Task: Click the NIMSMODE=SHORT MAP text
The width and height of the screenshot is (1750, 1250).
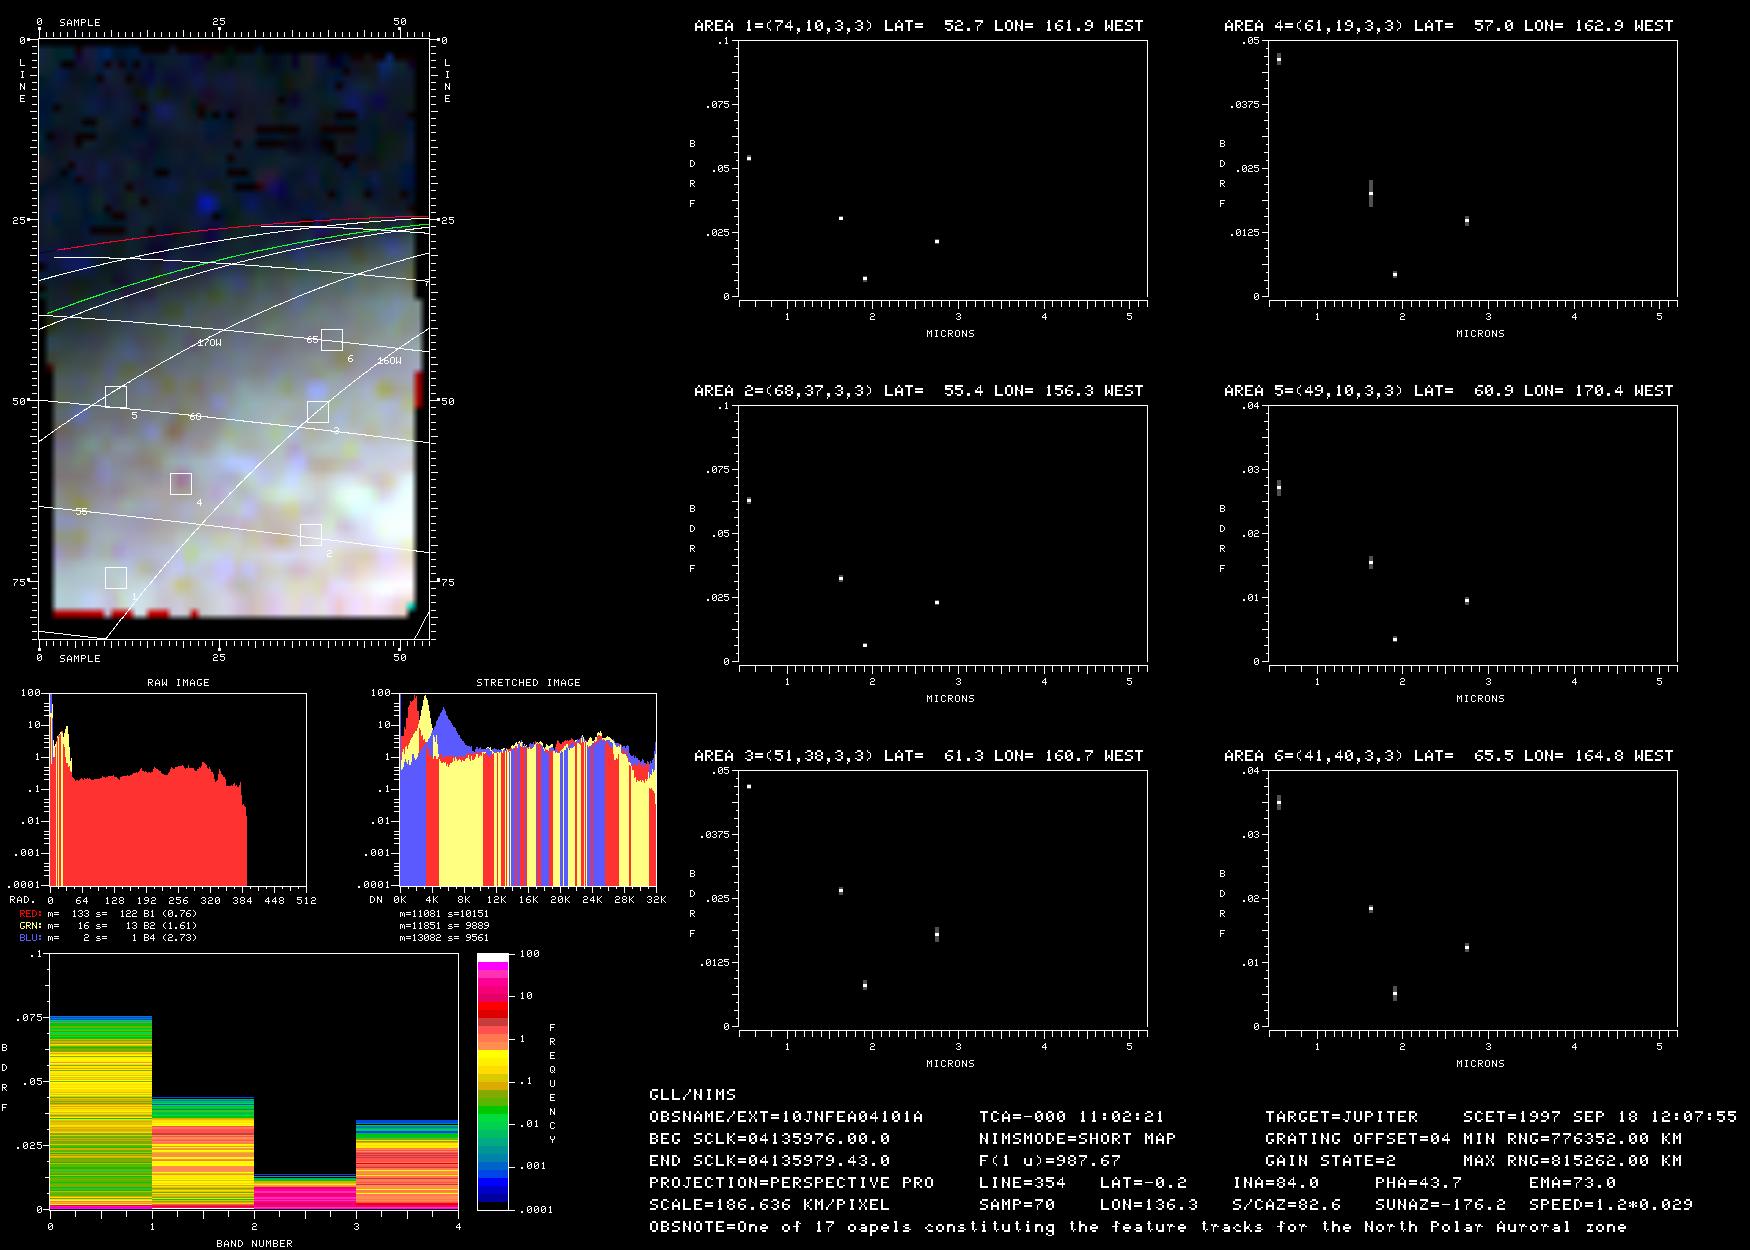Action: click(x=1077, y=1139)
